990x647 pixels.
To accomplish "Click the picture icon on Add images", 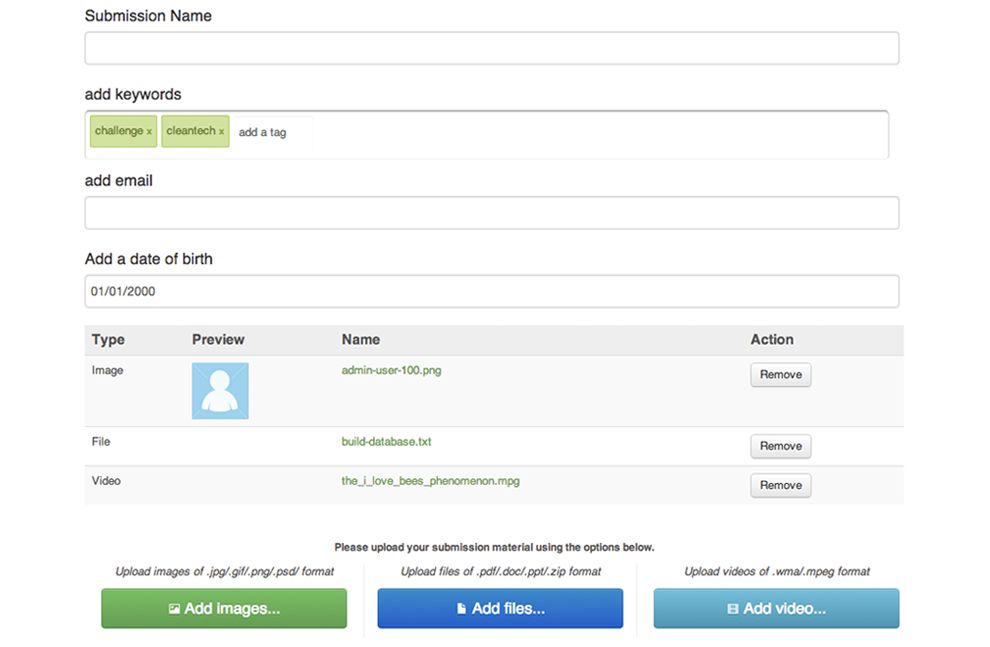I will pos(174,608).
